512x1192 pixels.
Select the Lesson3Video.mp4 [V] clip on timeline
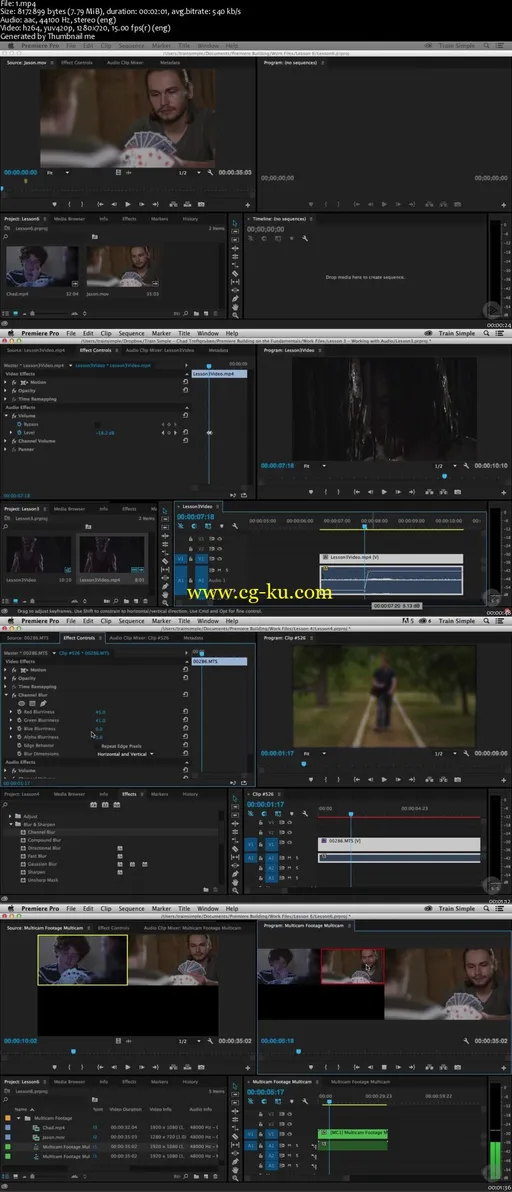pos(391,559)
